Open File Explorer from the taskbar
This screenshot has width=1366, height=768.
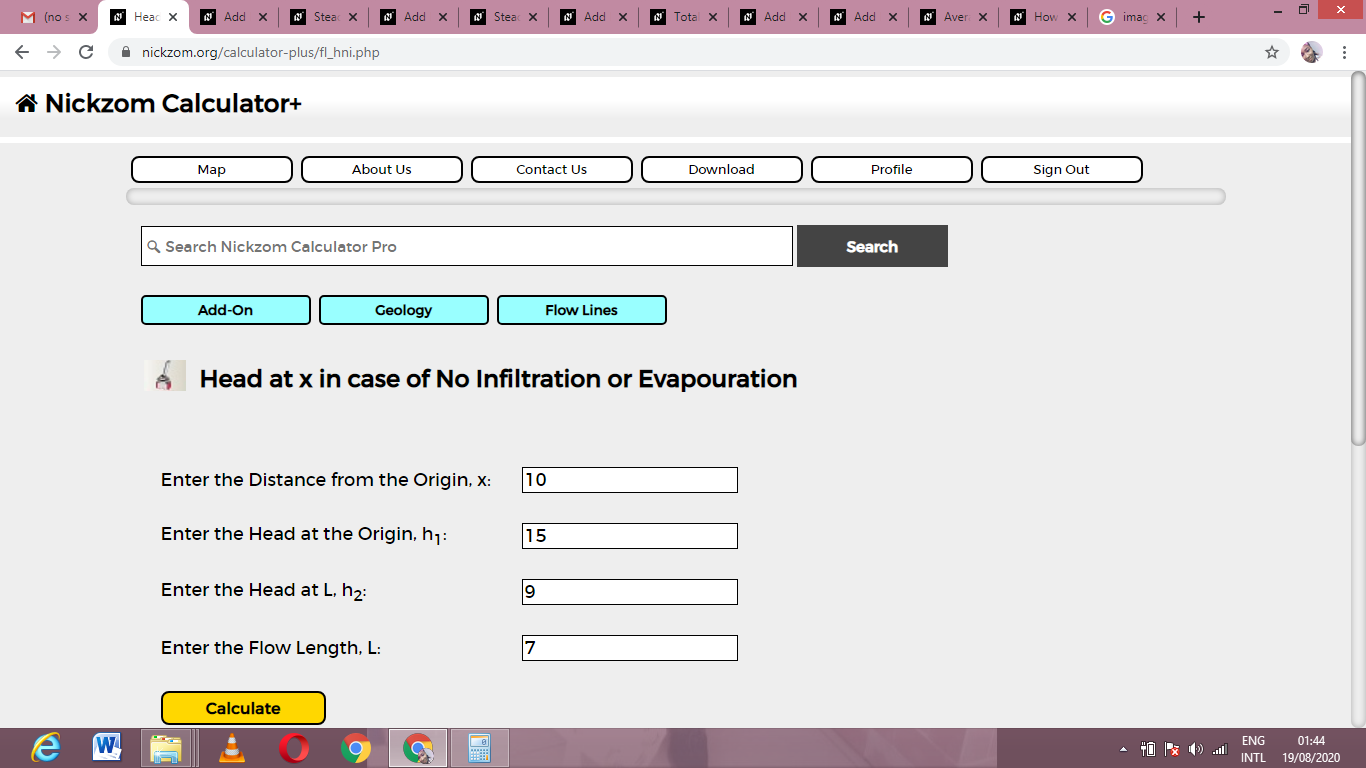(x=166, y=748)
